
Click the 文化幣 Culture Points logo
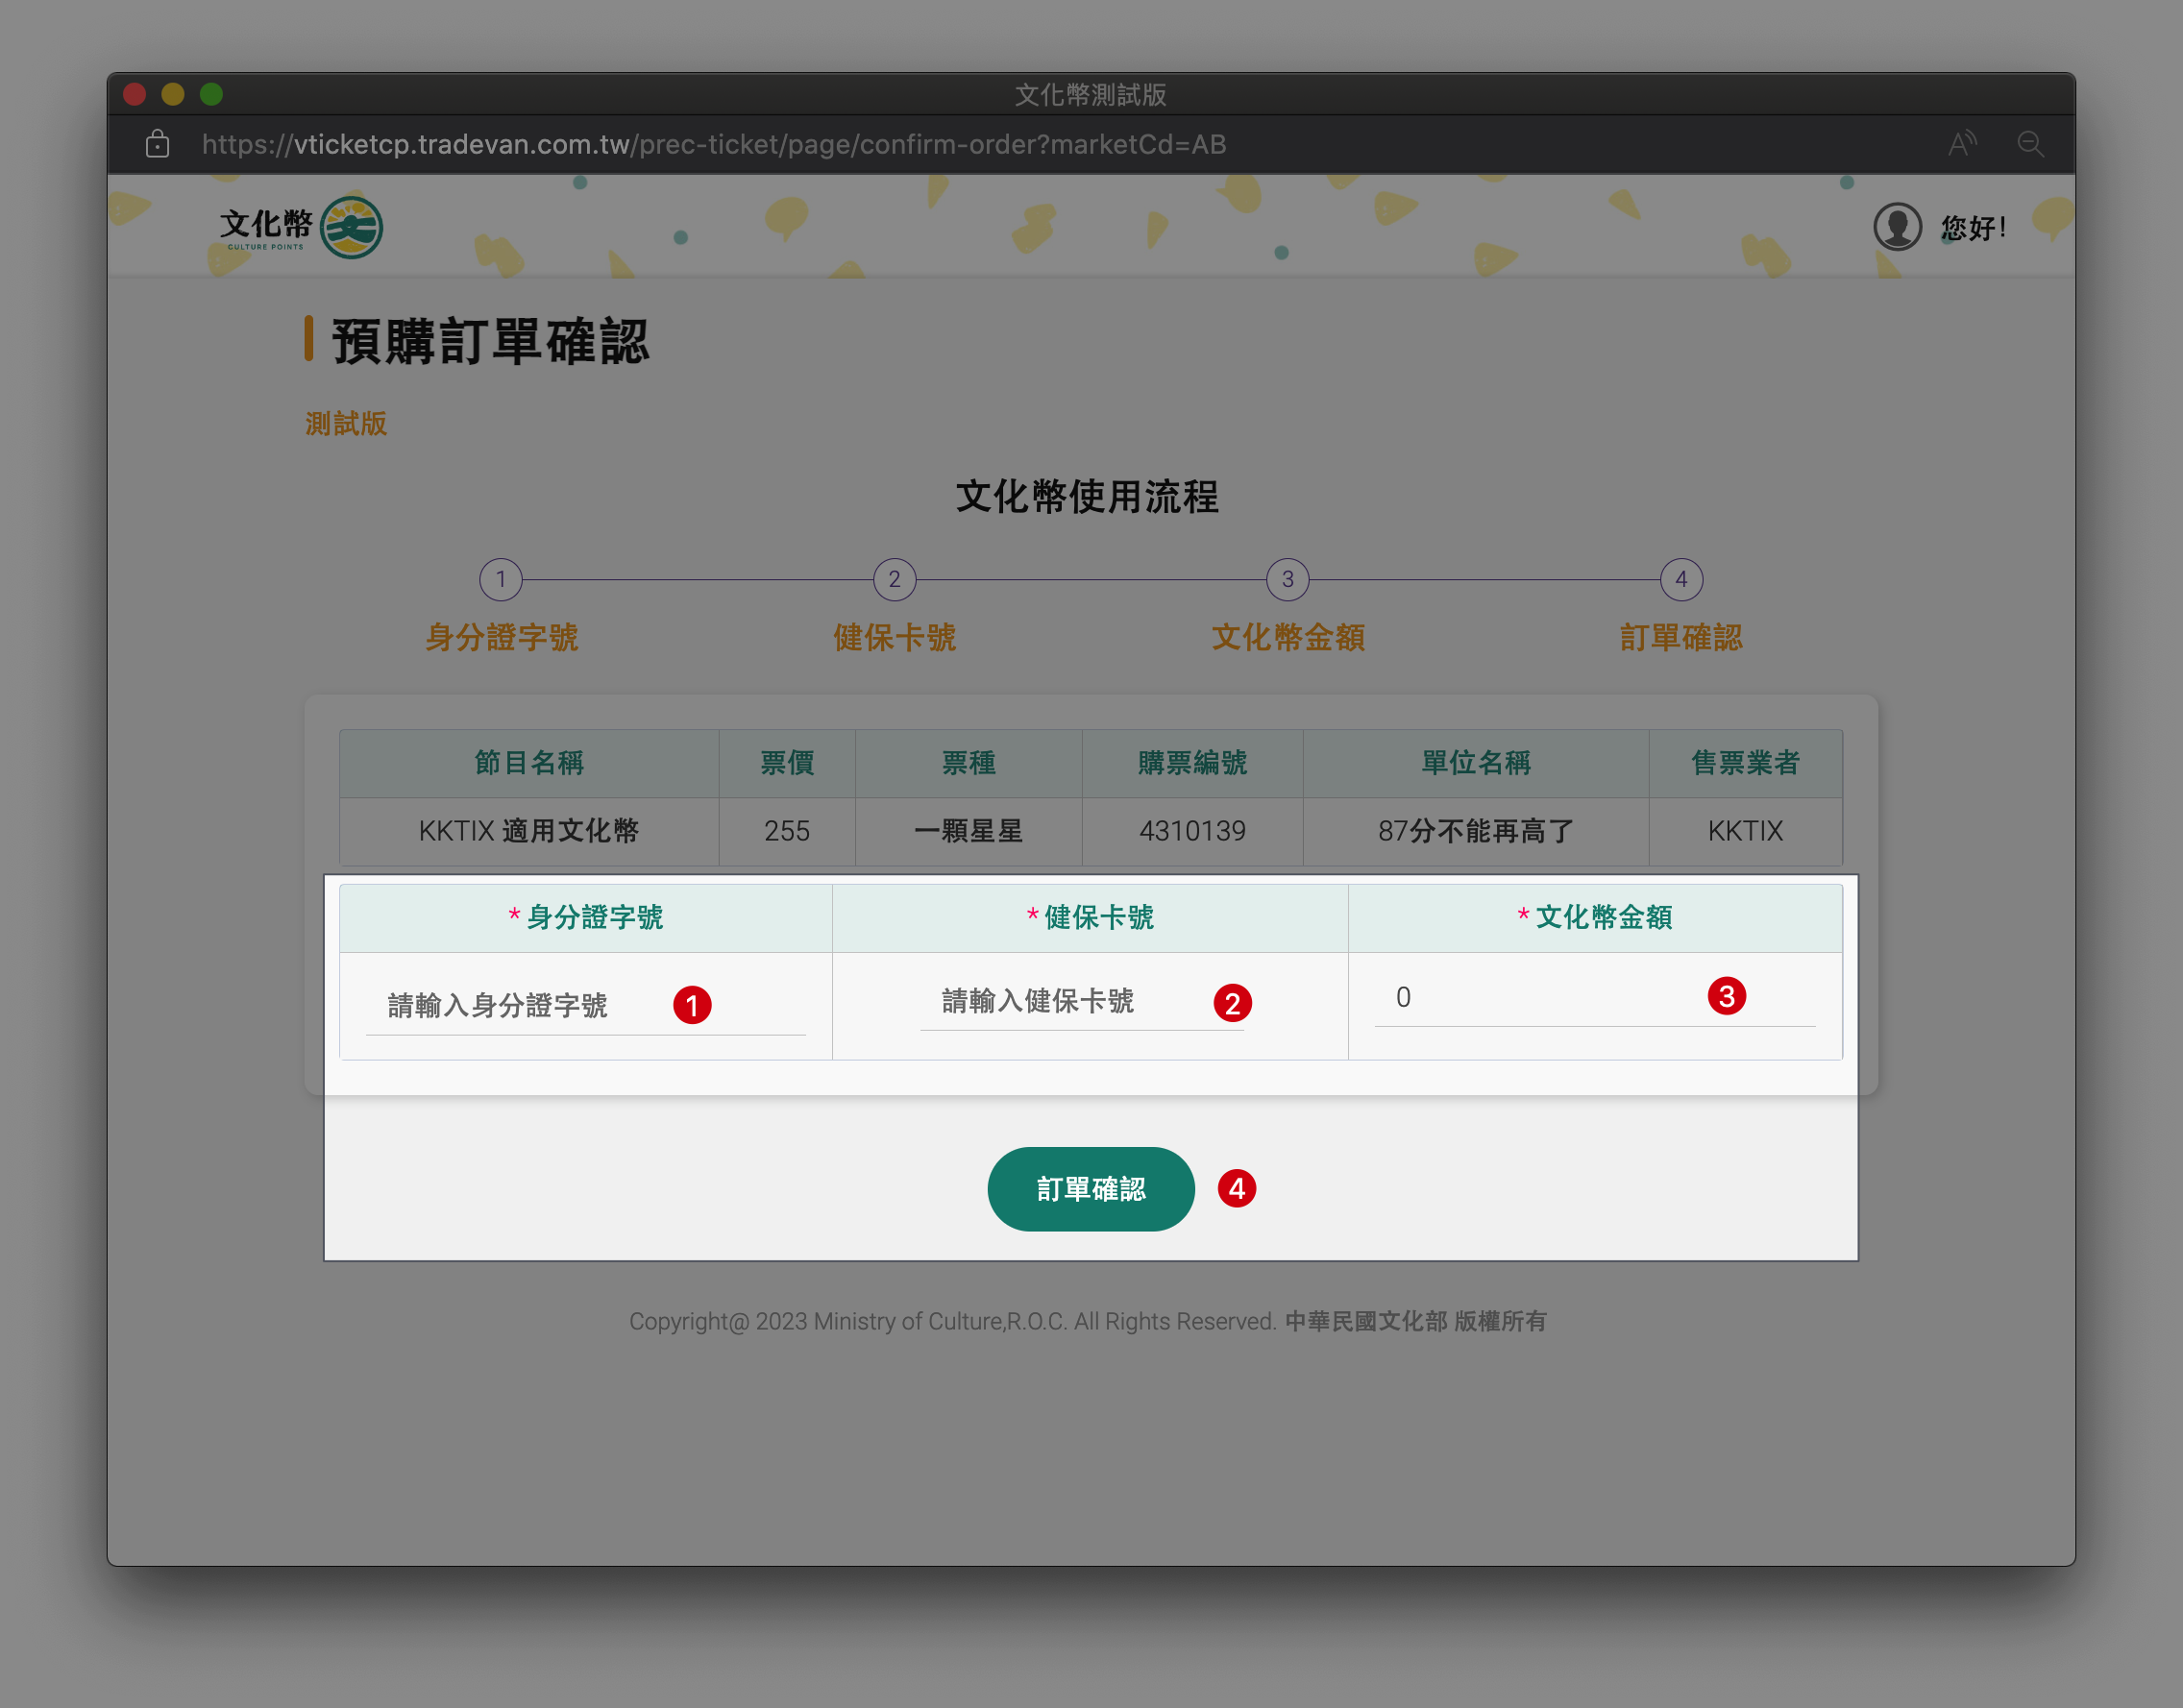click(x=301, y=228)
